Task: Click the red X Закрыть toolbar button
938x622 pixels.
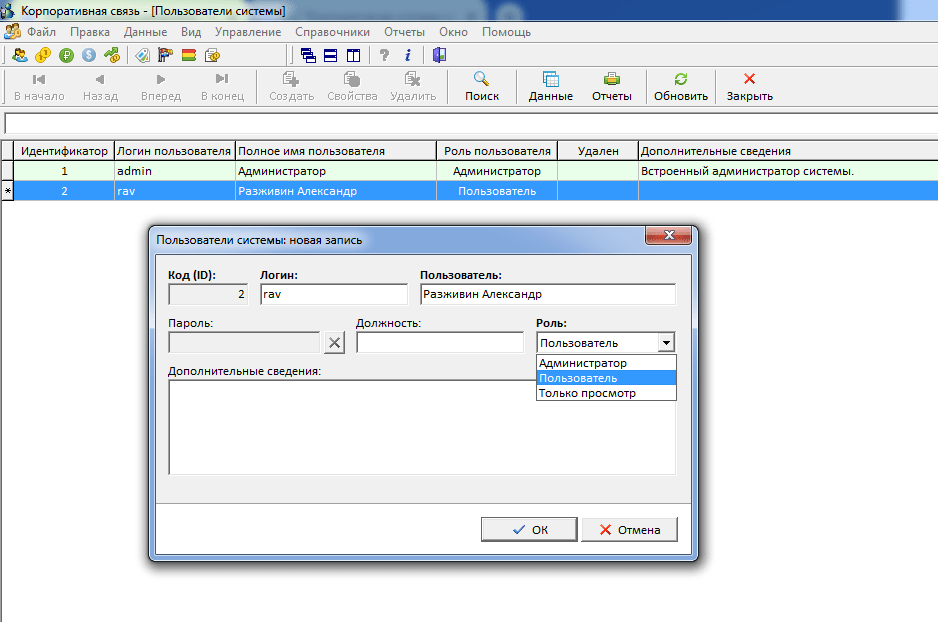Action: point(749,87)
